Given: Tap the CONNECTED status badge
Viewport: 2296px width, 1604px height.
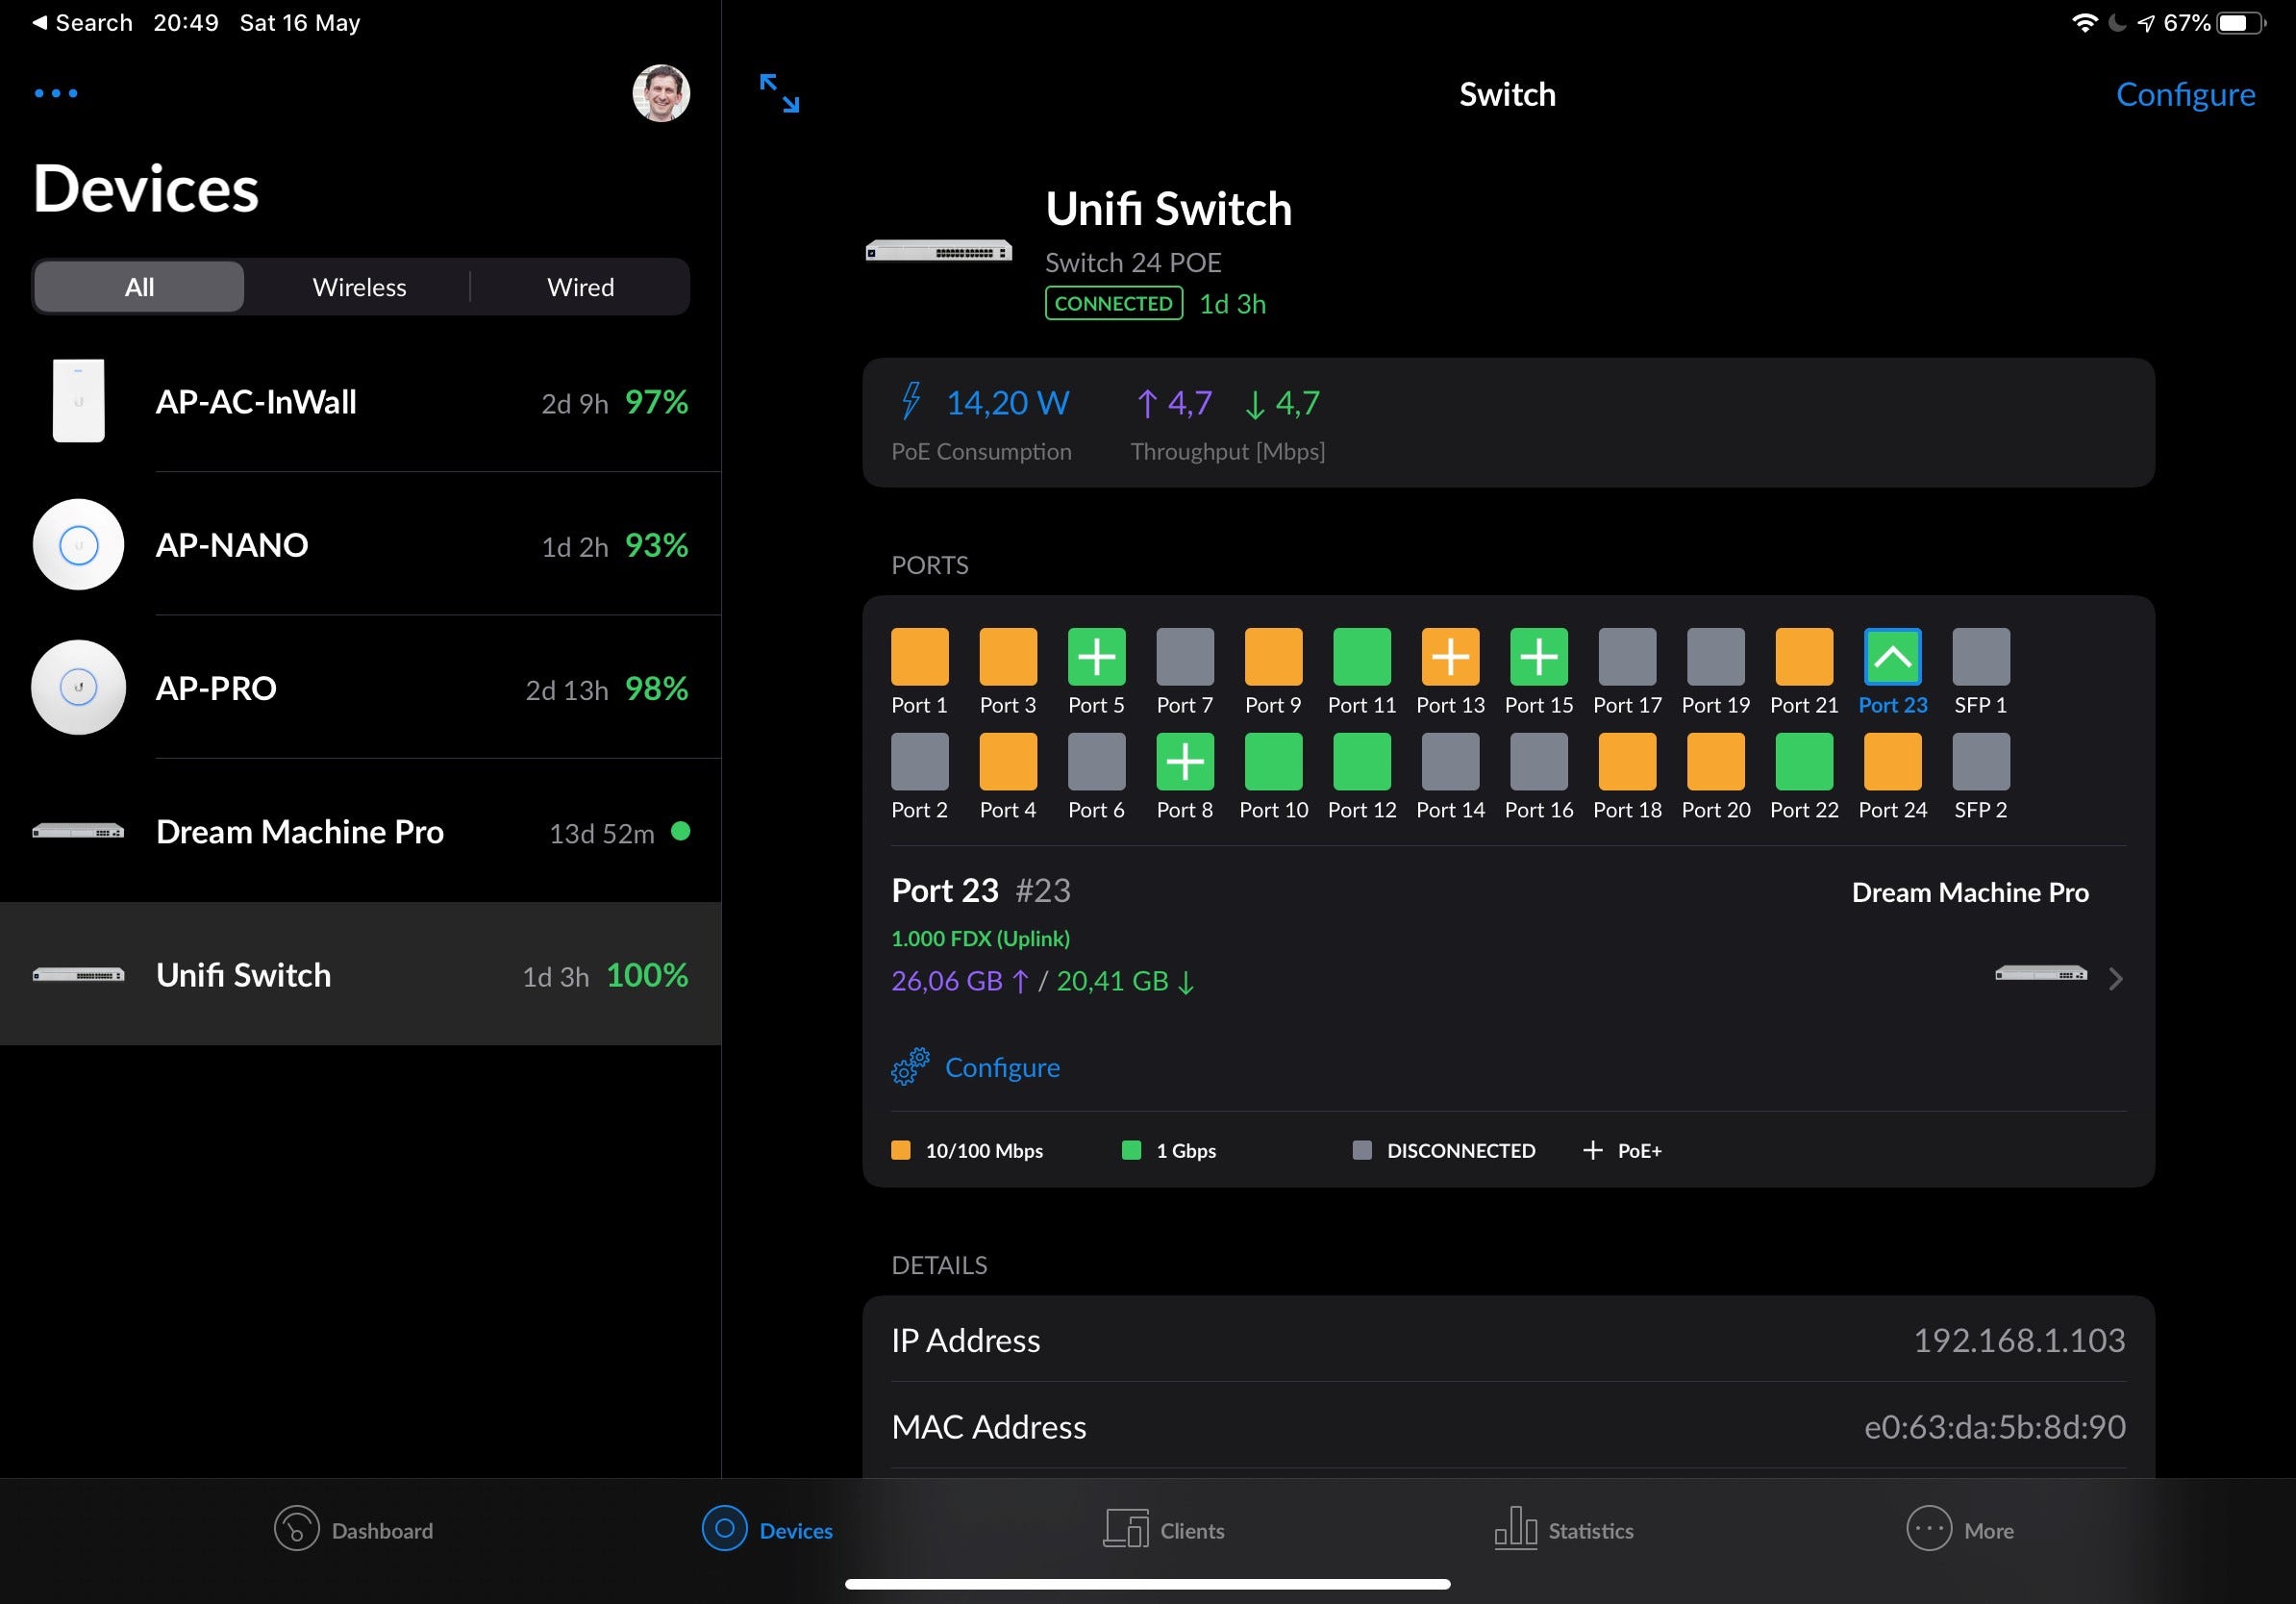Looking at the screenshot, I should pyautogui.click(x=1113, y=303).
